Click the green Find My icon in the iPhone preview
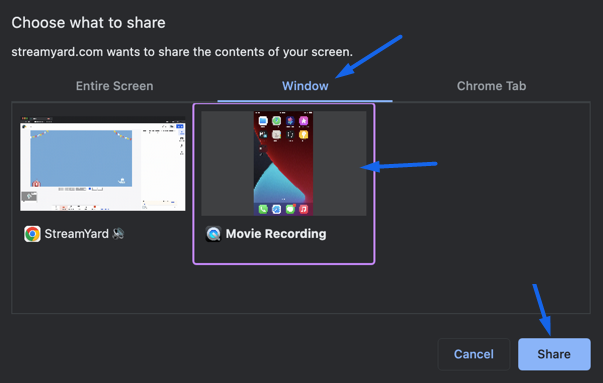 [x=277, y=121]
